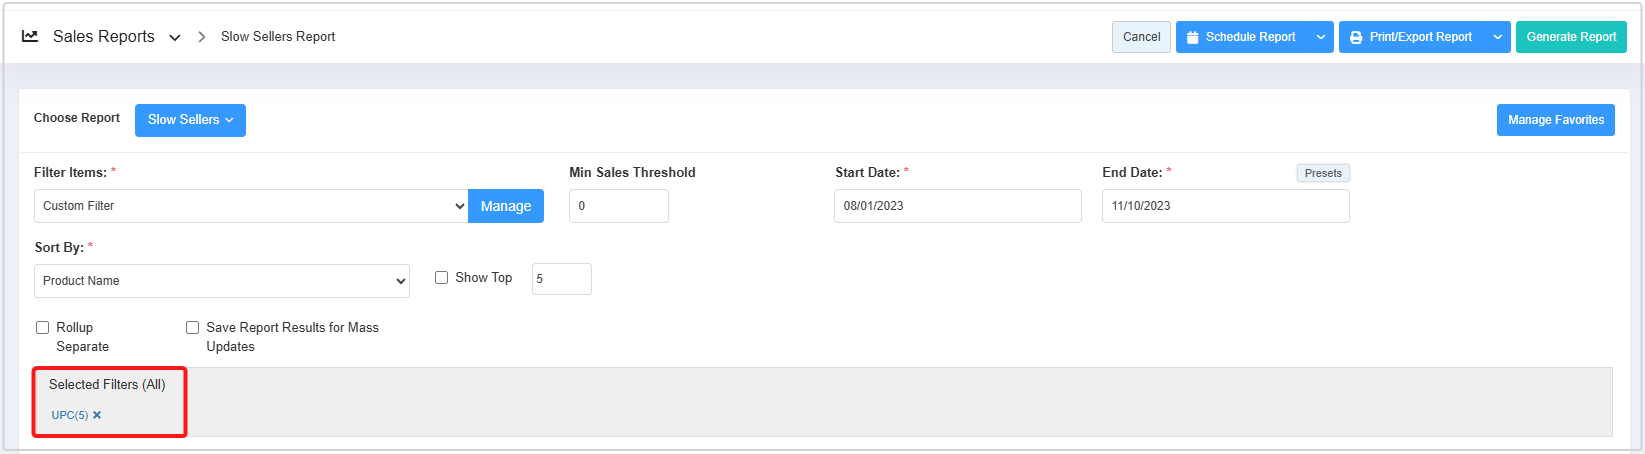1645x454 pixels.
Task: Open the Sort By Product Name dropdown
Action: pyautogui.click(x=222, y=281)
